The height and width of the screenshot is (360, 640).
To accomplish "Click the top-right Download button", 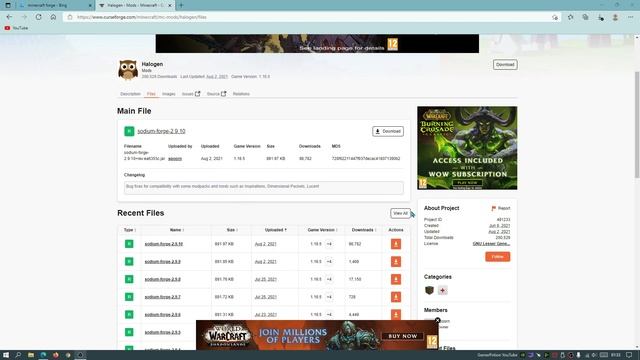I will click(505, 64).
